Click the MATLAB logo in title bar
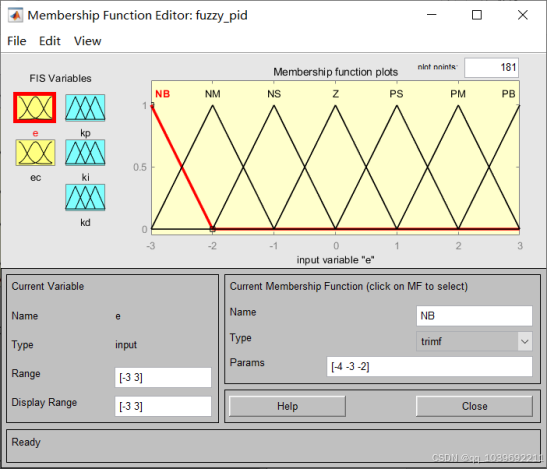Viewport: 548px width, 470px height. coord(15,15)
